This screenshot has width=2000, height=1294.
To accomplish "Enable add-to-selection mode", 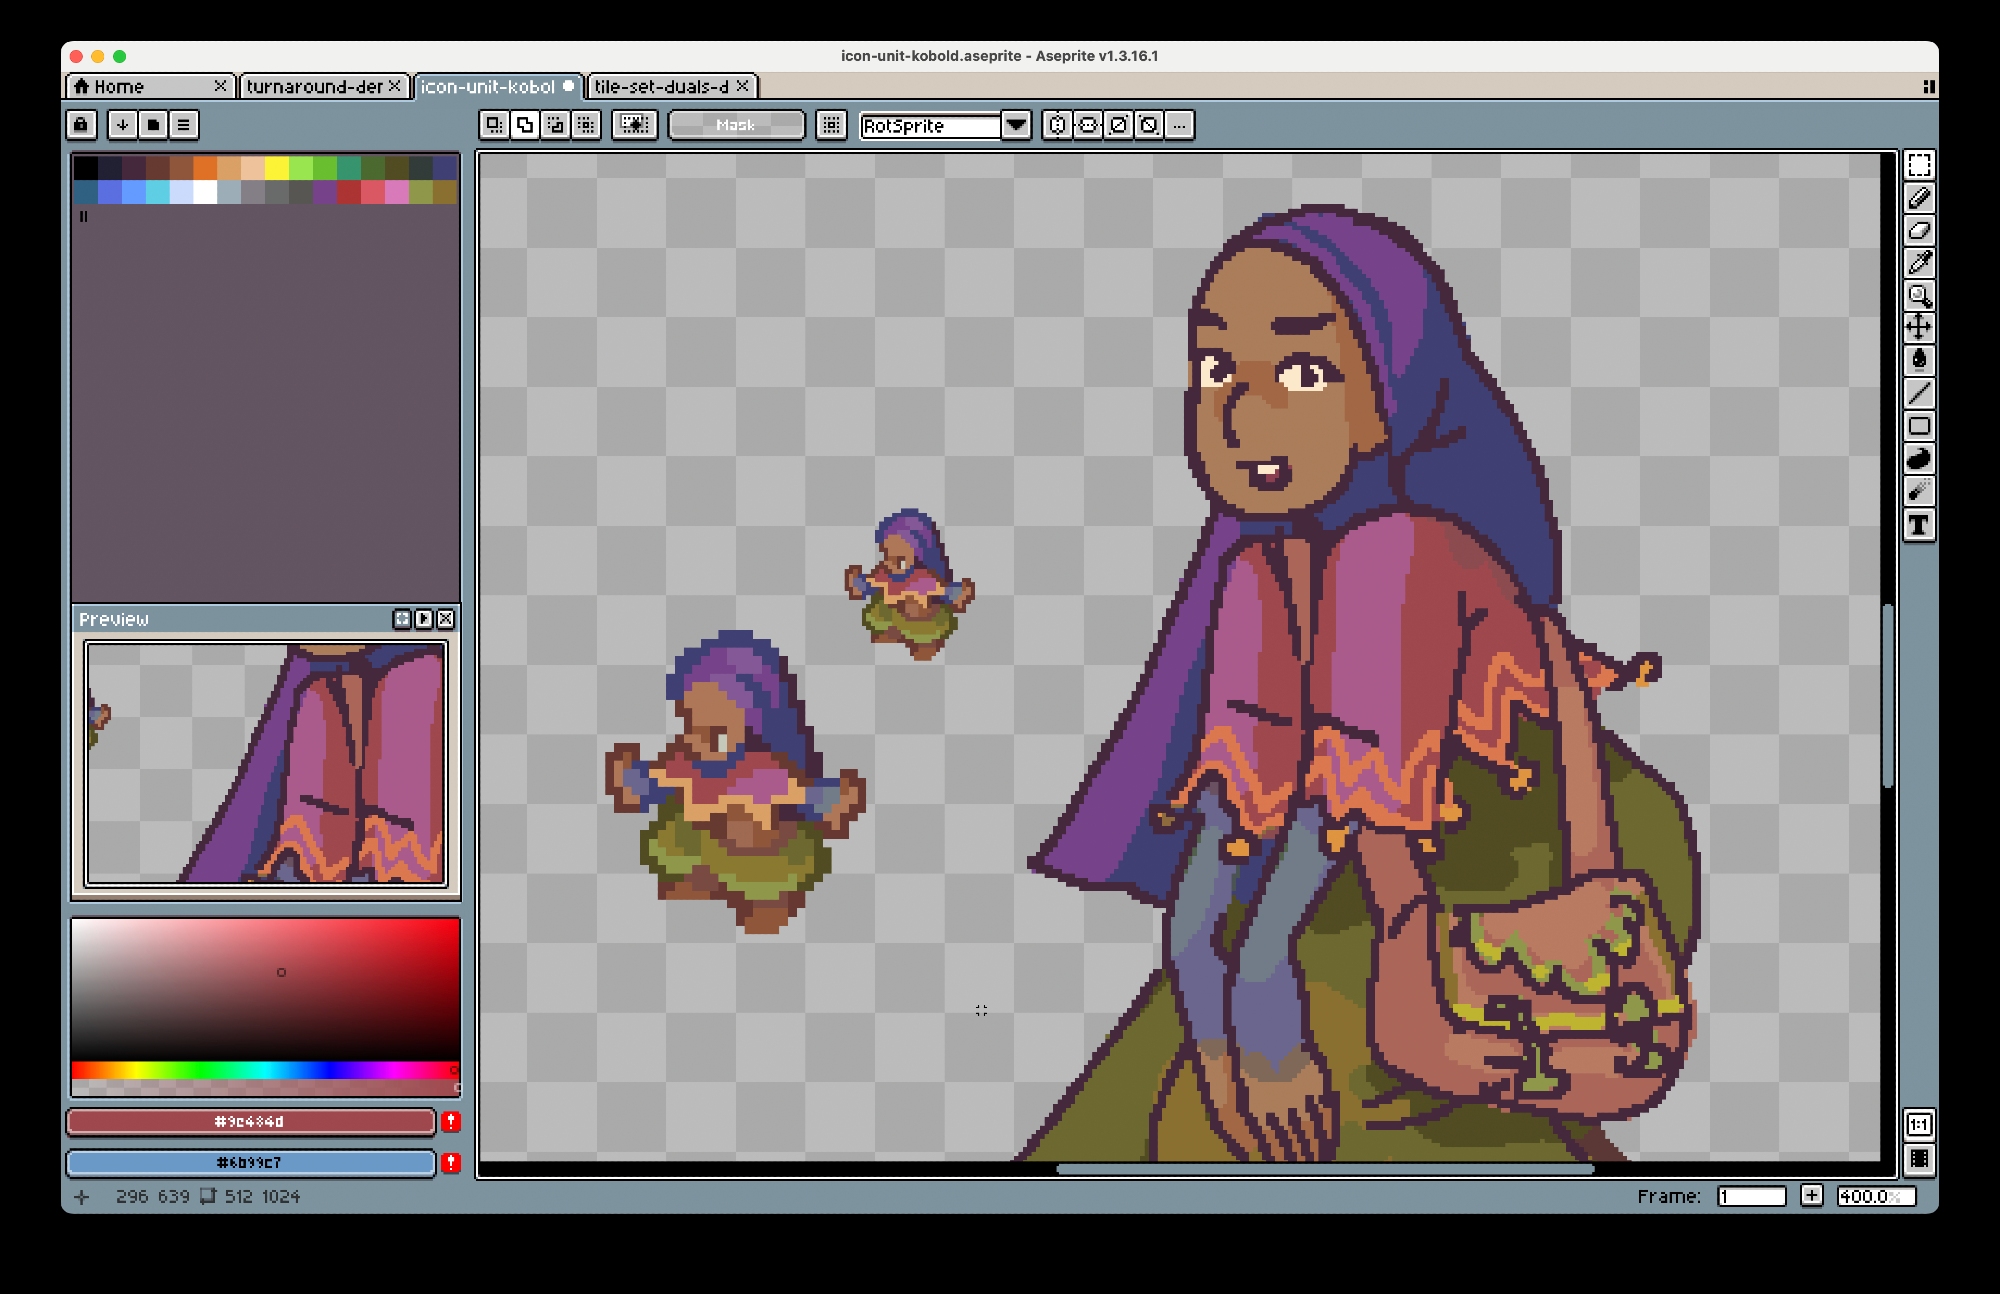I will [x=524, y=125].
